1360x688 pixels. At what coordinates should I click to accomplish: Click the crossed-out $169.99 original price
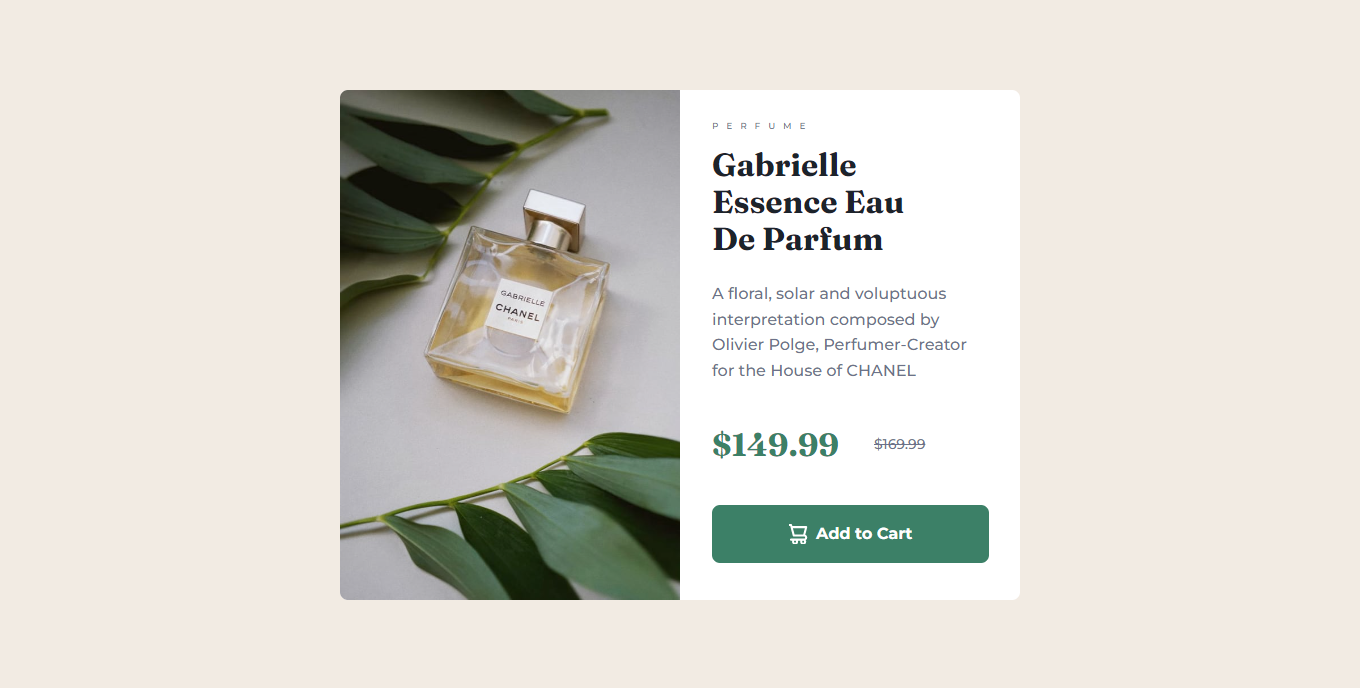(x=899, y=444)
